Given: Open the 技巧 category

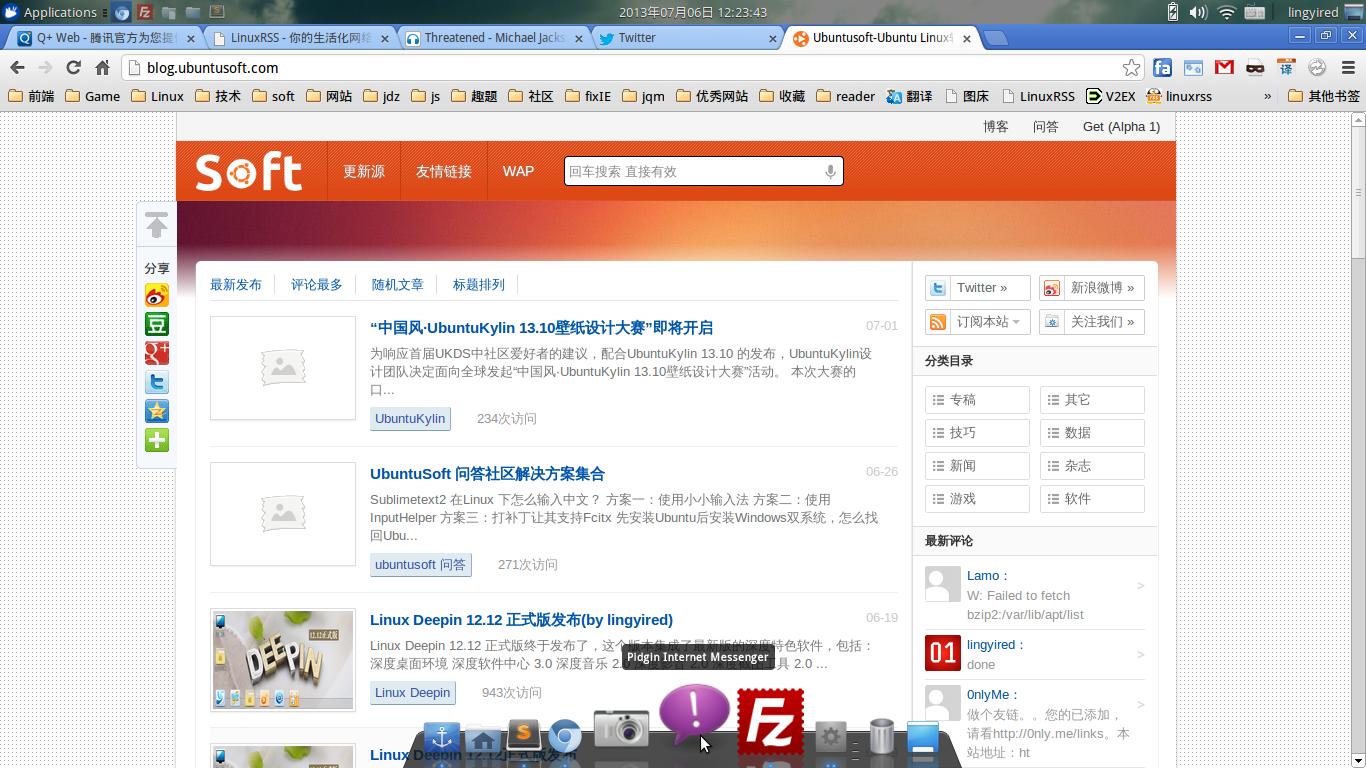Looking at the screenshot, I should 977,433.
